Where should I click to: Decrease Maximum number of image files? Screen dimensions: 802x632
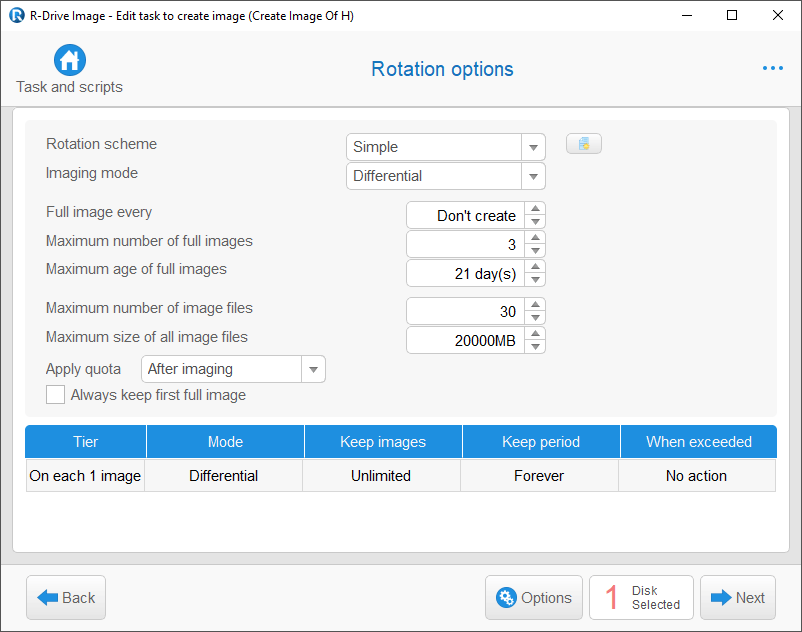pos(535,318)
